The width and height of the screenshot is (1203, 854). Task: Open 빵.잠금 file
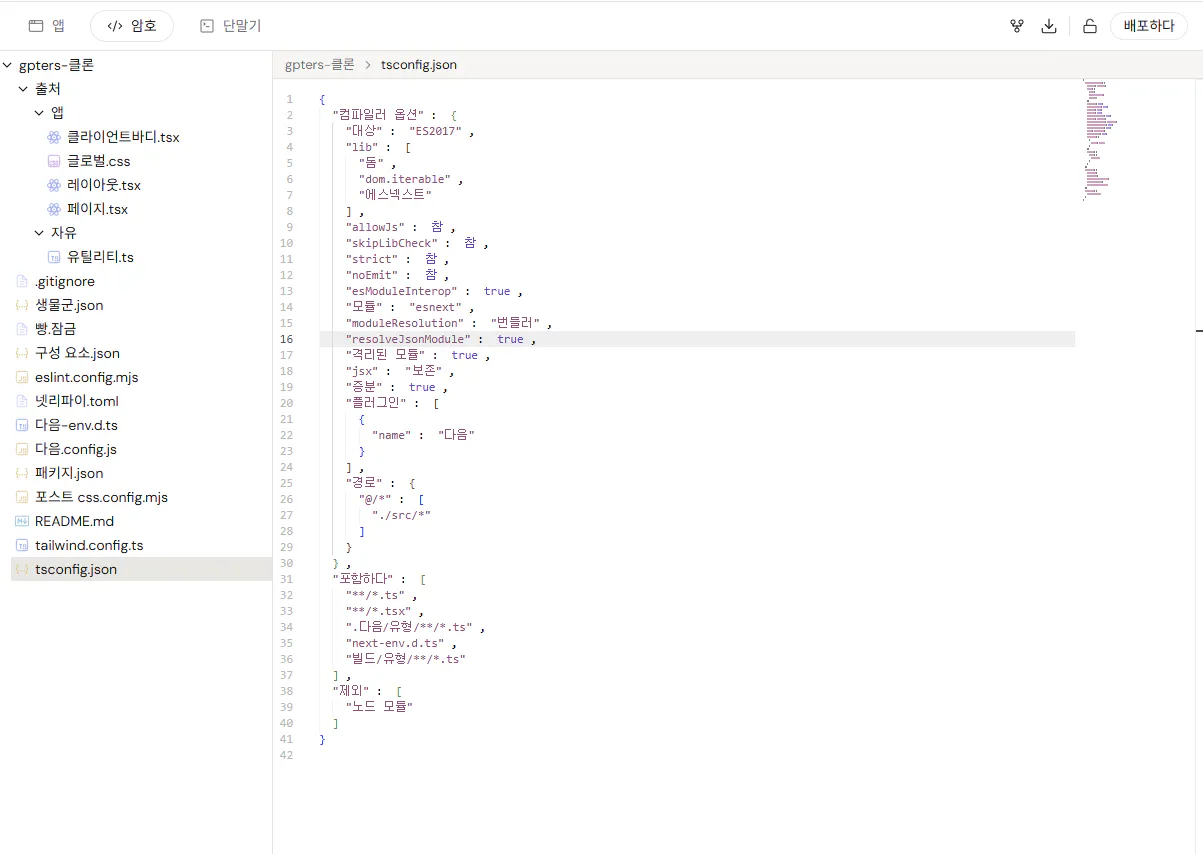[56, 329]
